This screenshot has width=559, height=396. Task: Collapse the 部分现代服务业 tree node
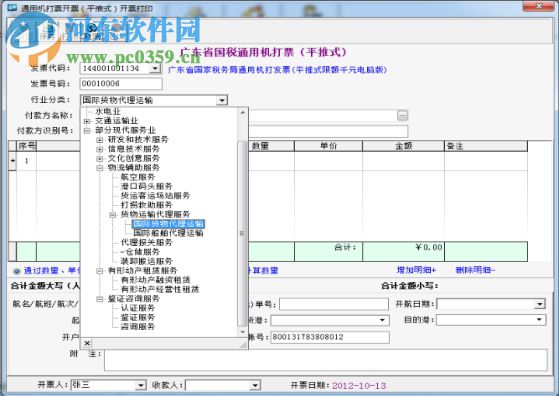click(x=87, y=130)
